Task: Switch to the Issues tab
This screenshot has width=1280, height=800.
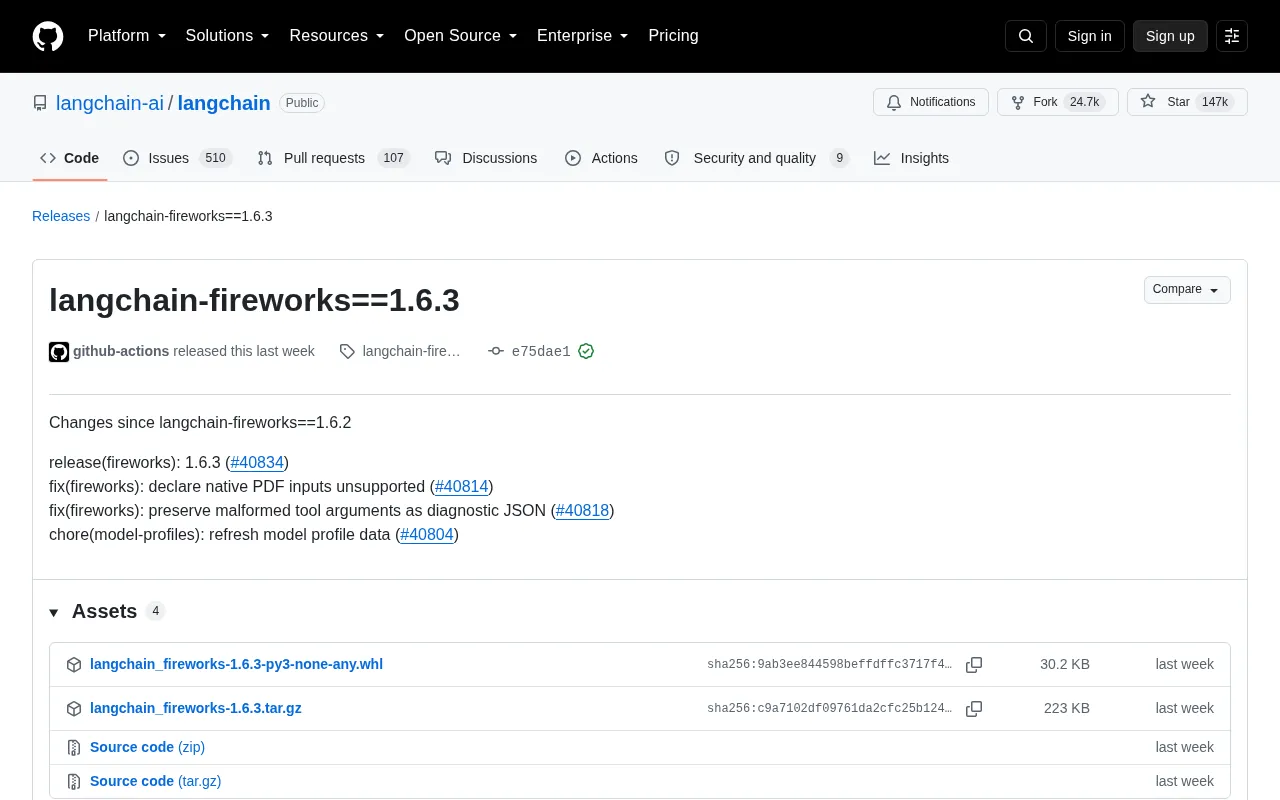Action: 177,158
